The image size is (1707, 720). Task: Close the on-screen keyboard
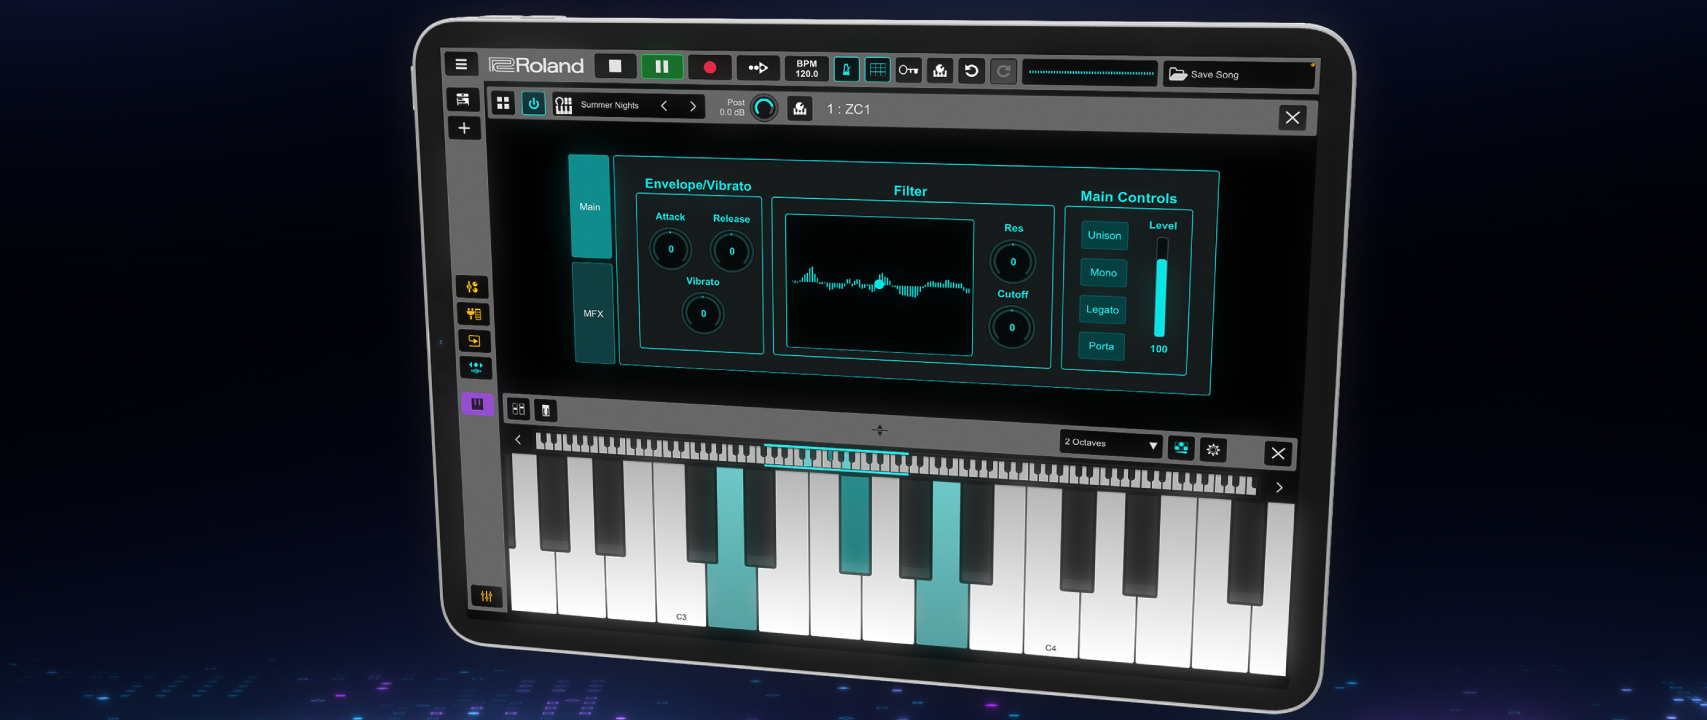[1278, 453]
